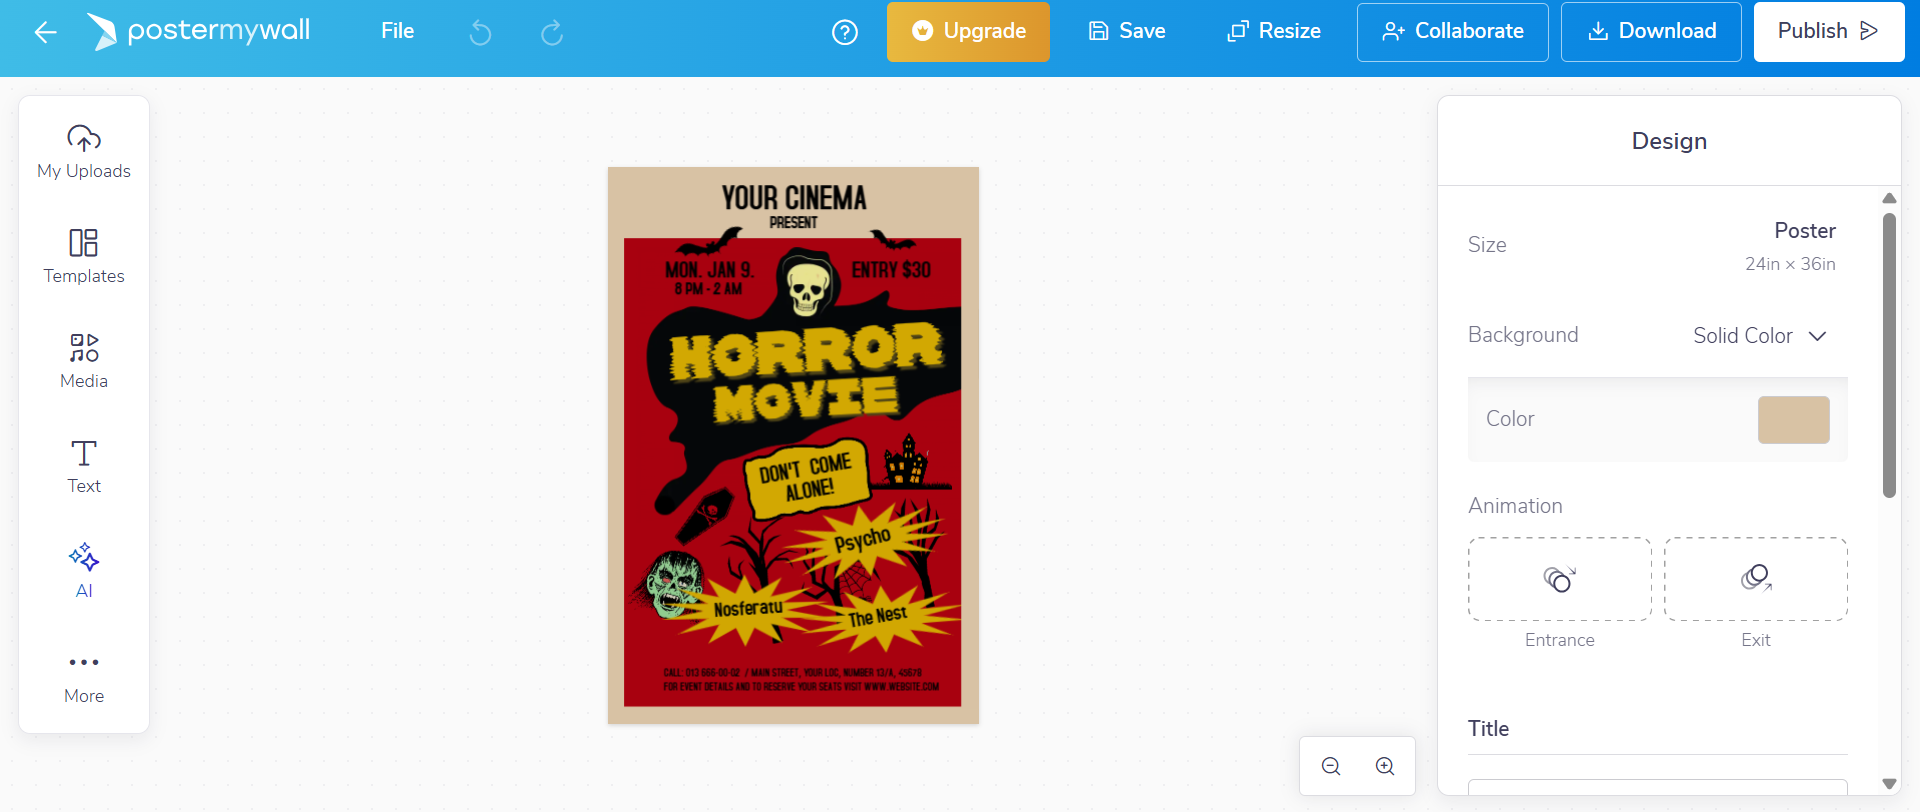Open the My Uploads panel
Viewport: 1920px width, 812px height.
tap(84, 152)
